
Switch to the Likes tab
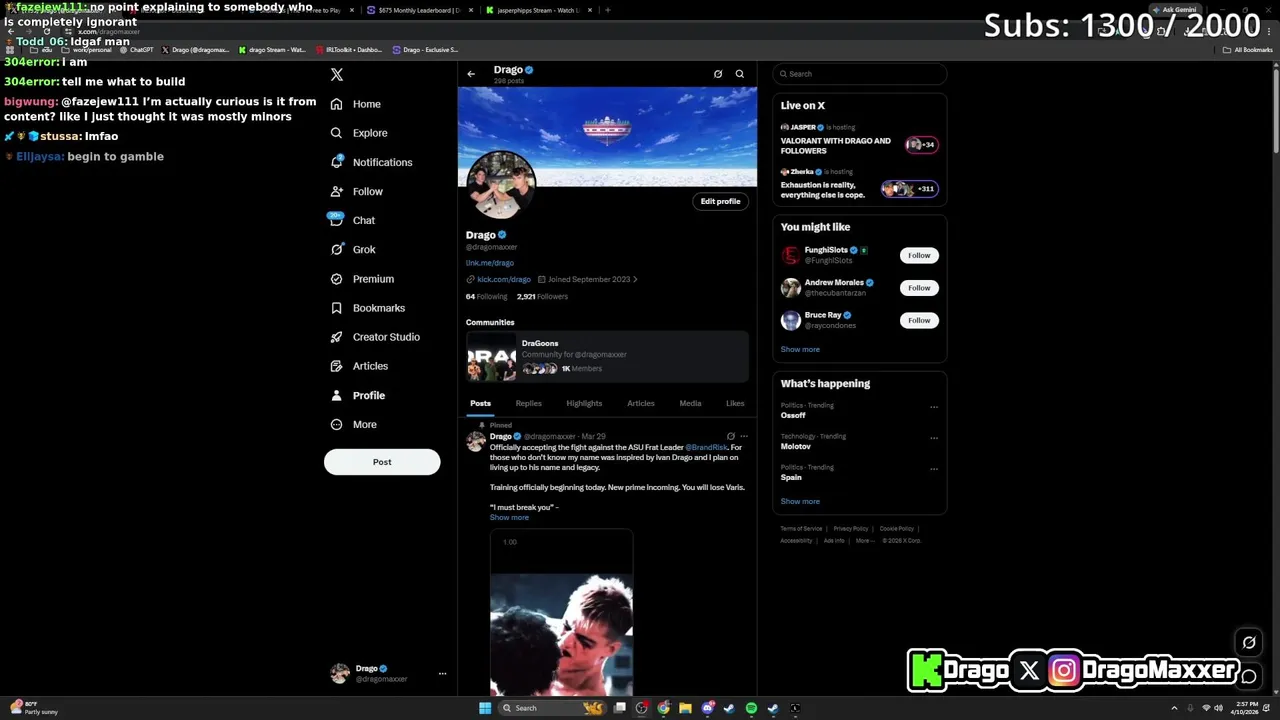735,403
